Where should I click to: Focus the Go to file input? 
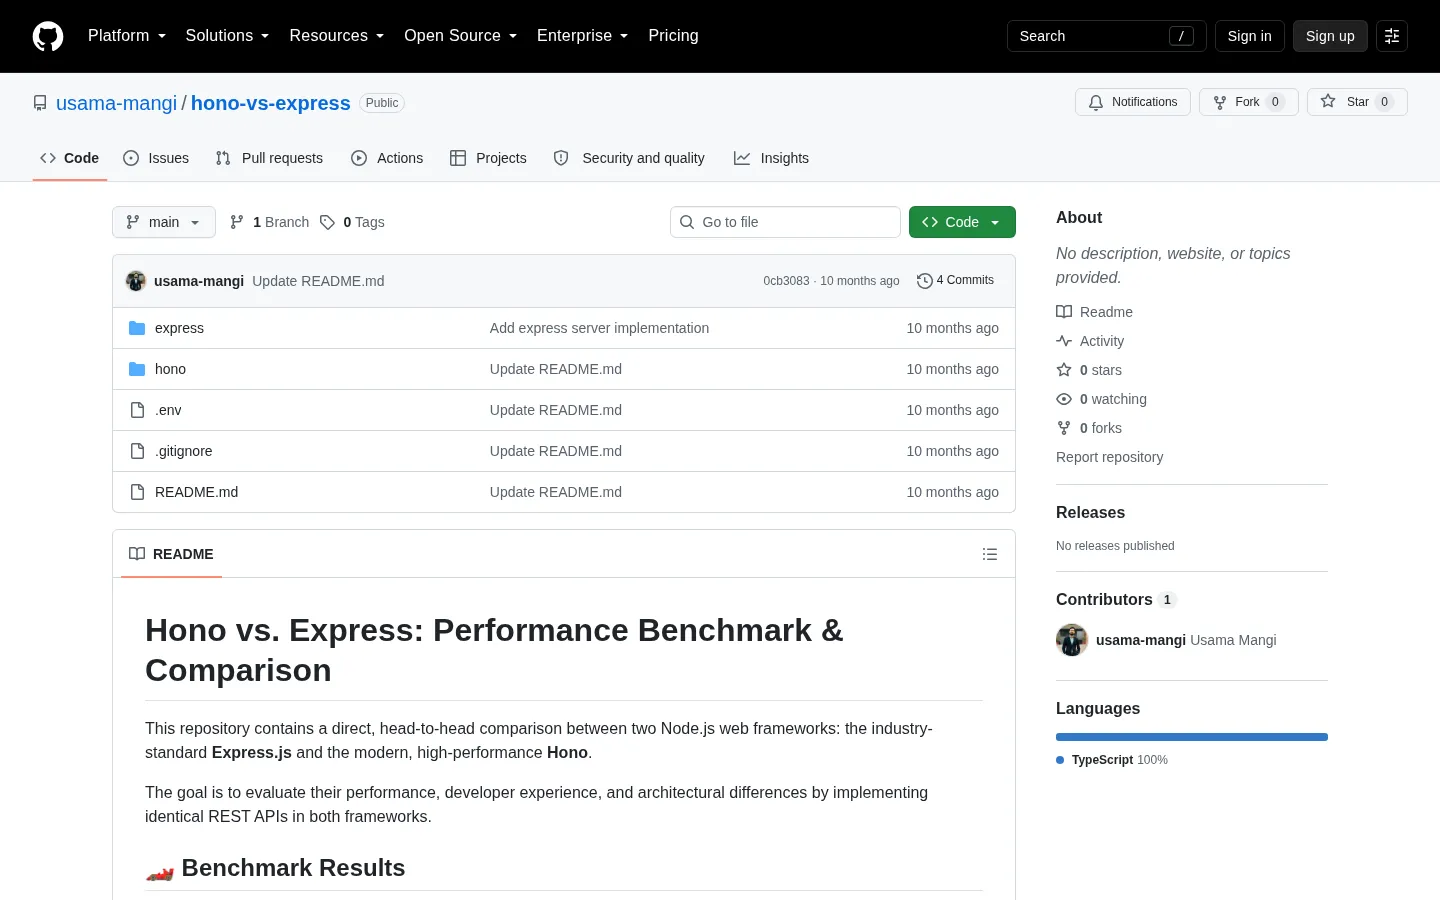click(x=785, y=222)
